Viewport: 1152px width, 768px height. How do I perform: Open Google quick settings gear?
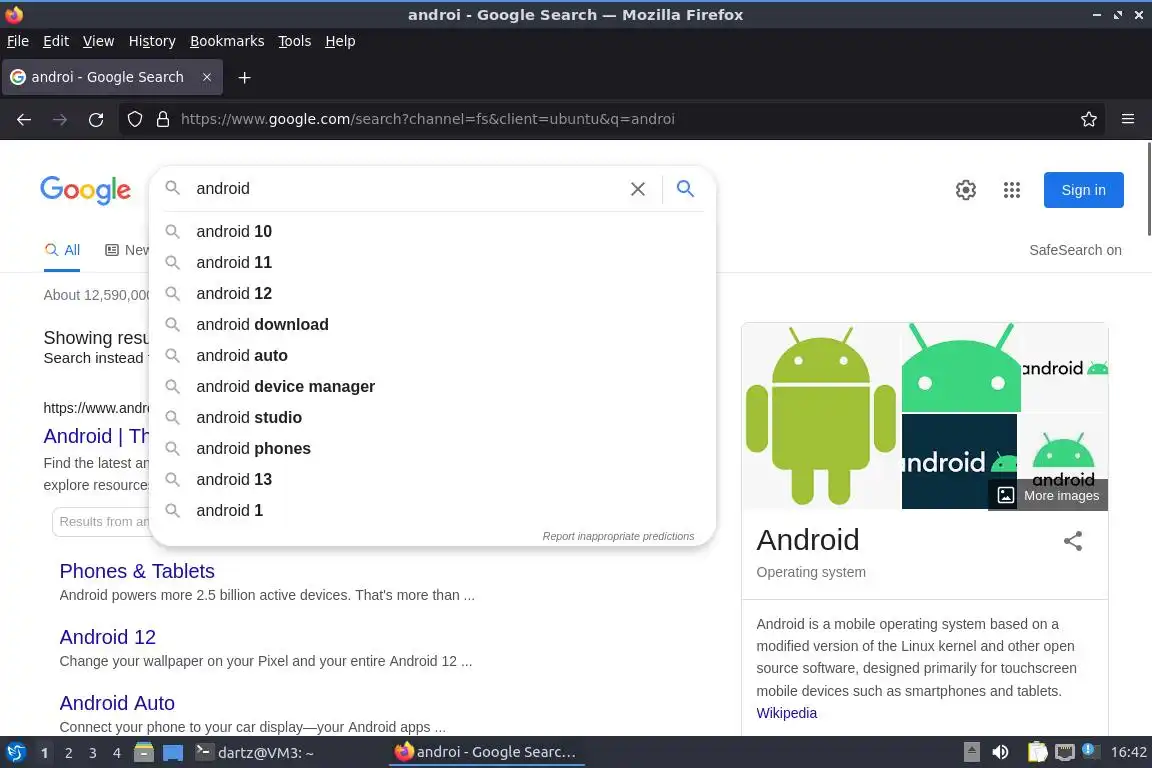(965, 190)
